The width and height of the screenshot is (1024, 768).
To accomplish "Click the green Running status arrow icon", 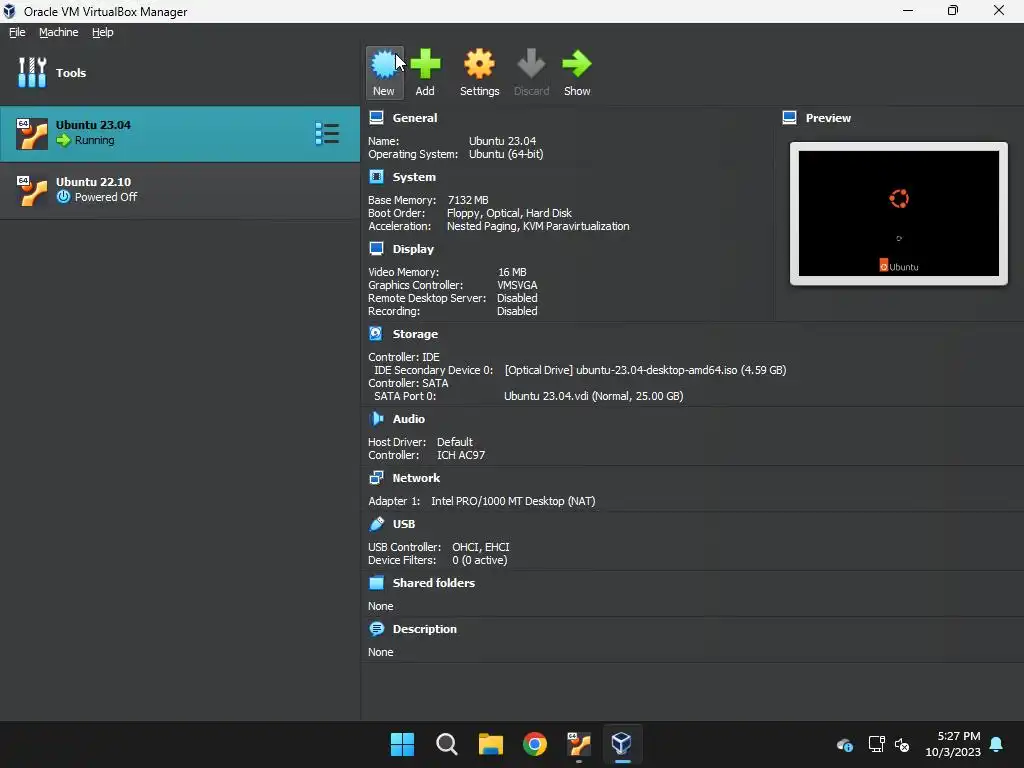I will pos(63,140).
